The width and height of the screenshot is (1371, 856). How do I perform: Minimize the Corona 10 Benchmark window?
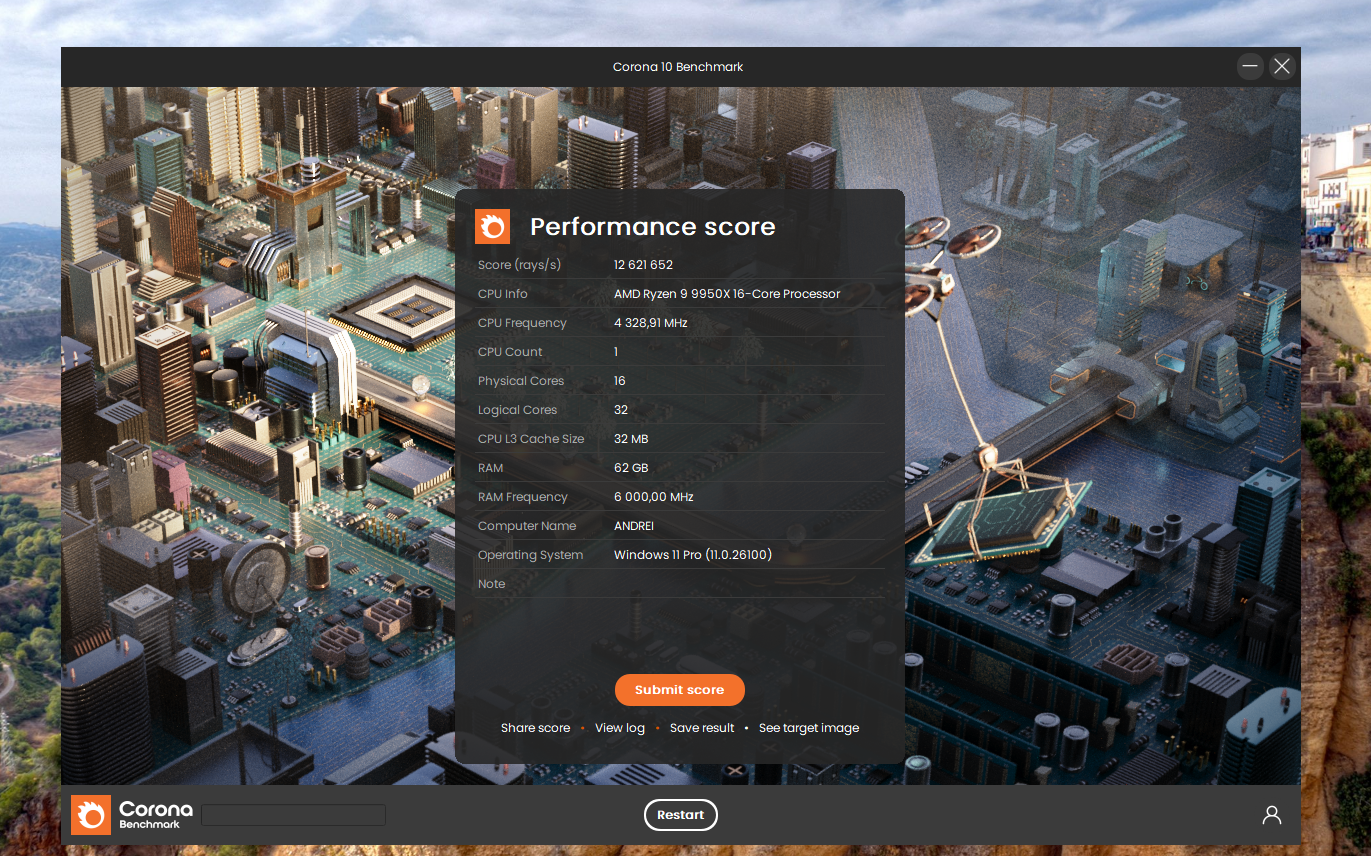point(1250,67)
